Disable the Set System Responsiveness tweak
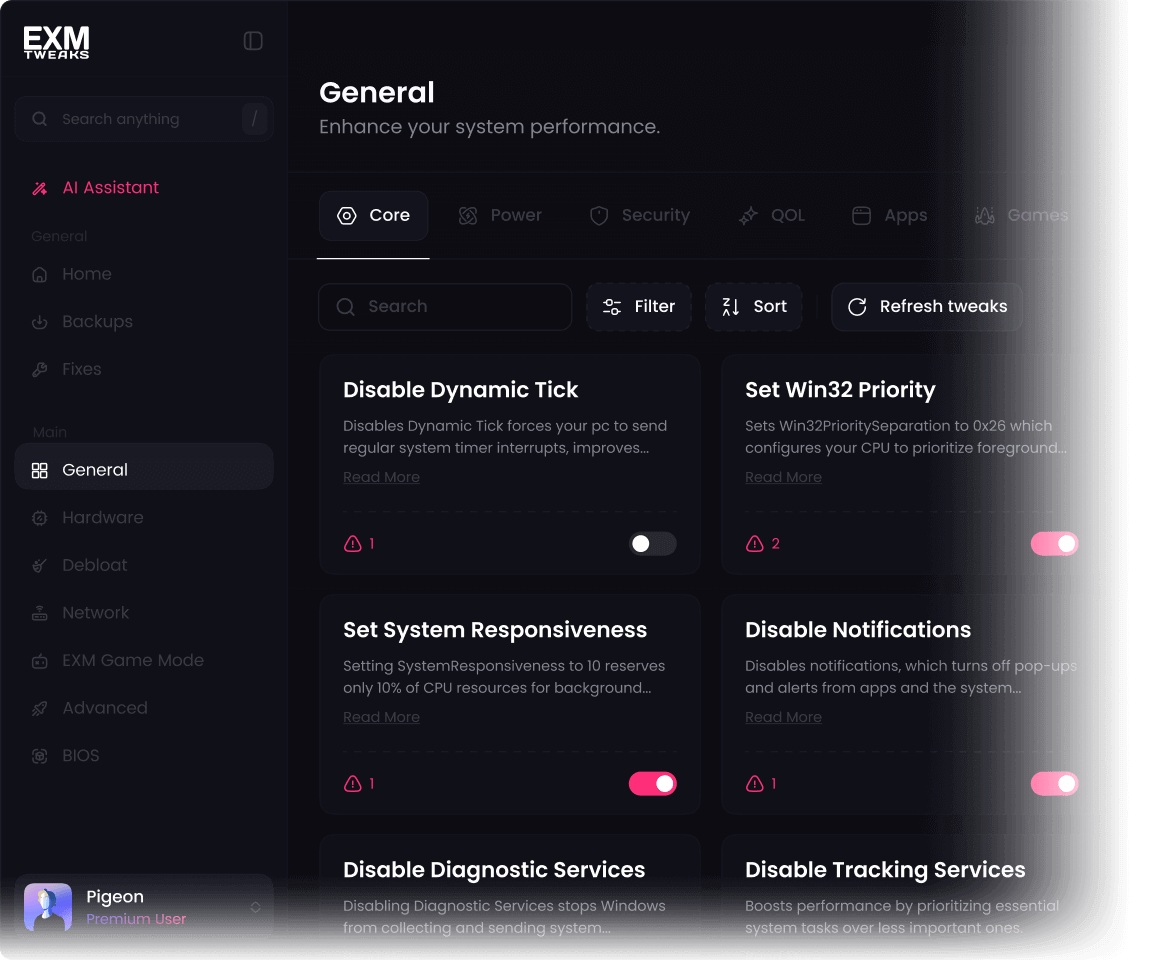1155x960 pixels. point(652,783)
